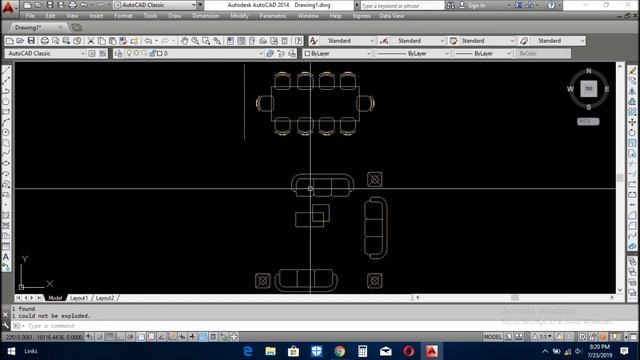Expand the Multileader Style Standard dropdown
The height and width of the screenshot is (360, 640).
[x=582, y=41]
